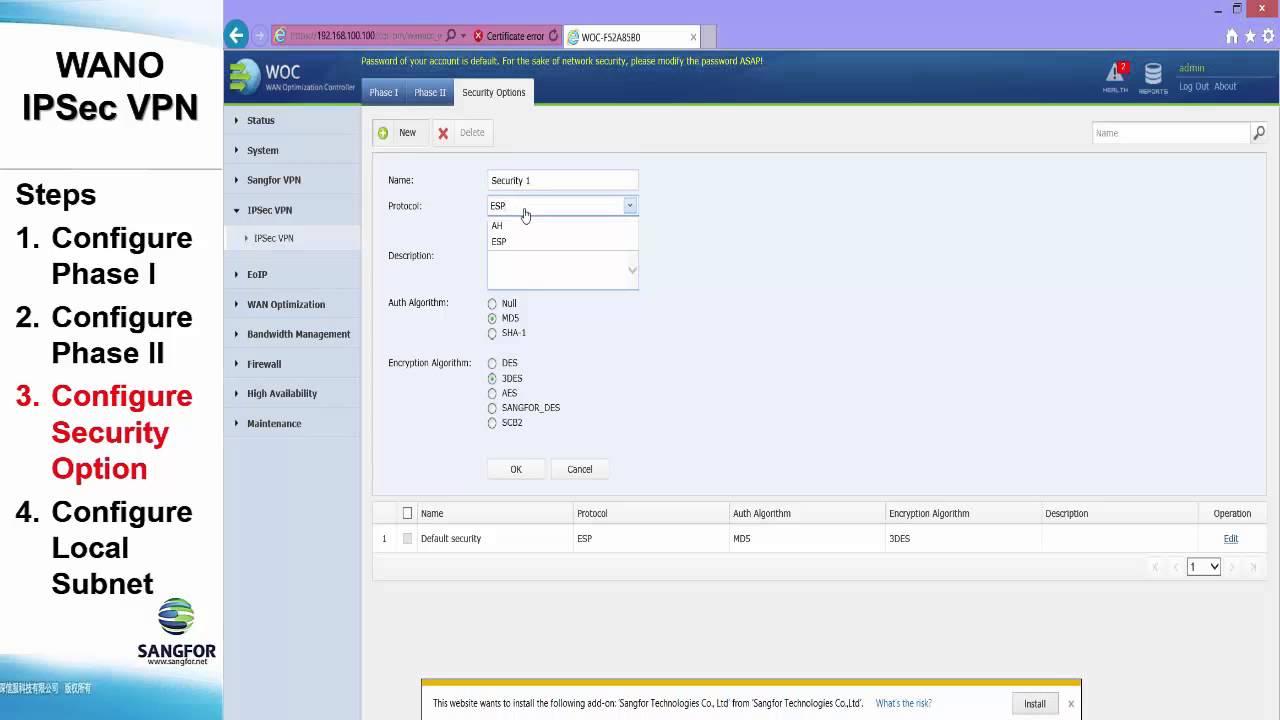The width and height of the screenshot is (1280, 720).
Task: Open the Health alerts icon
Action: point(1114,73)
